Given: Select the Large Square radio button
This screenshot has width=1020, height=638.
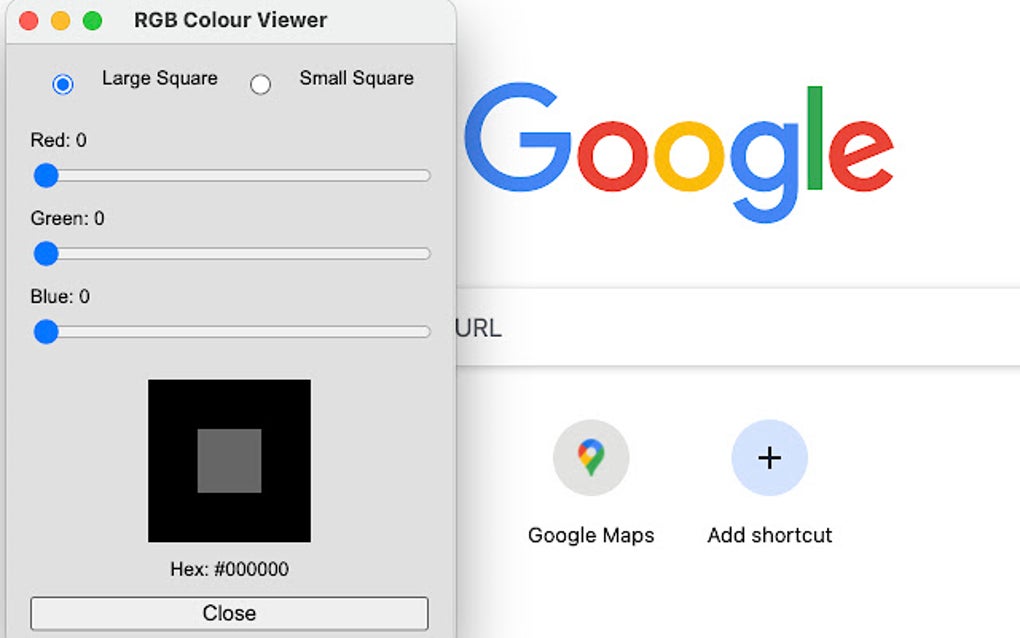Looking at the screenshot, I should tap(63, 84).
